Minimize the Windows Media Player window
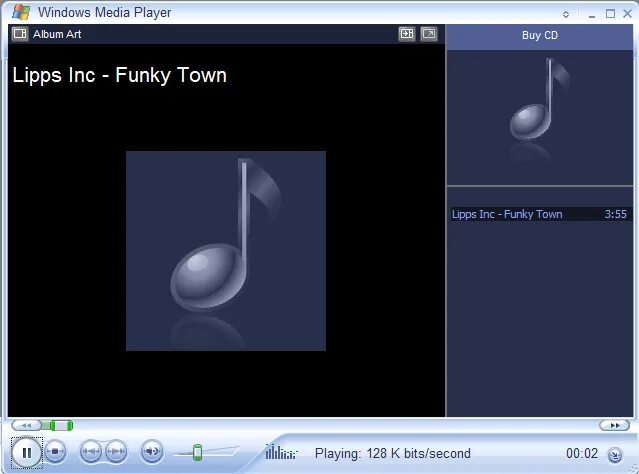Image resolution: width=639 pixels, height=474 pixels. tap(592, 15)
